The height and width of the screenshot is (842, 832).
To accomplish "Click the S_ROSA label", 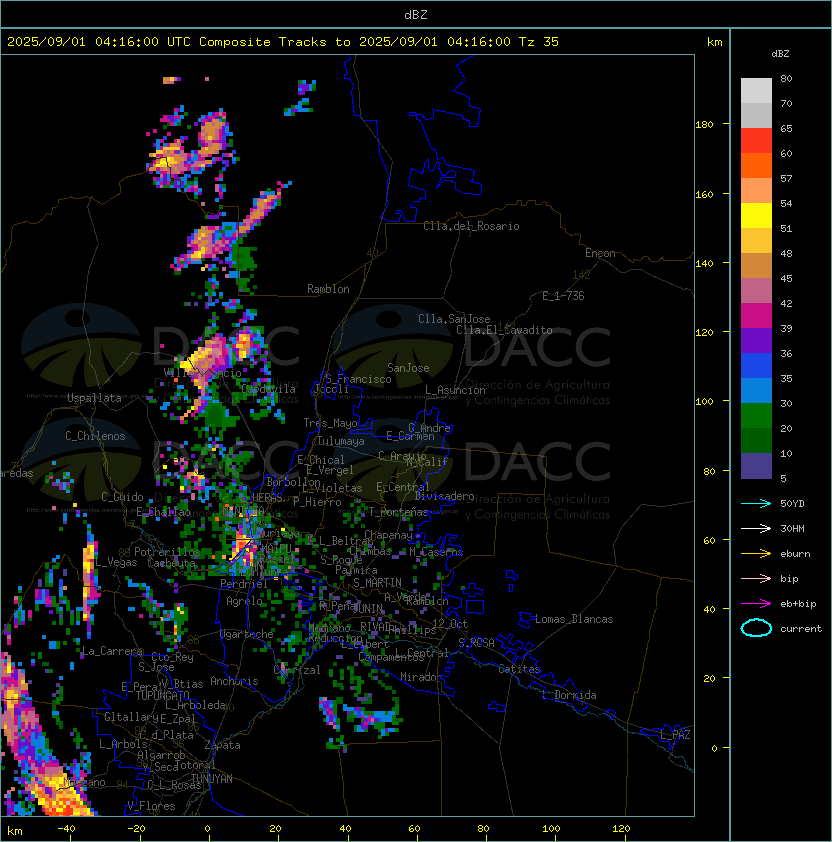I will (x=476, y=643).
